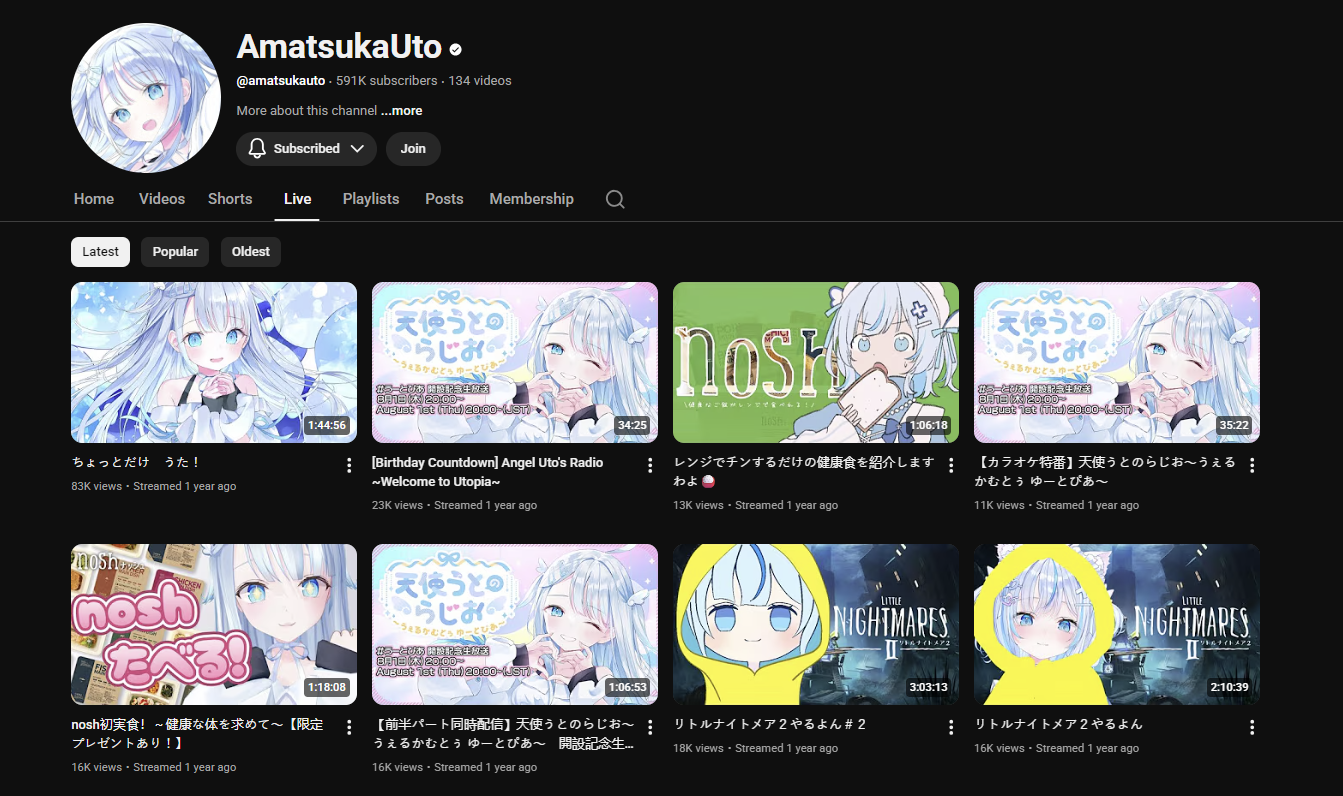Screen dimensions: 1343x796
Task: Open action menu for ちょっとだけ うた! video
Action: coord(349,465)
